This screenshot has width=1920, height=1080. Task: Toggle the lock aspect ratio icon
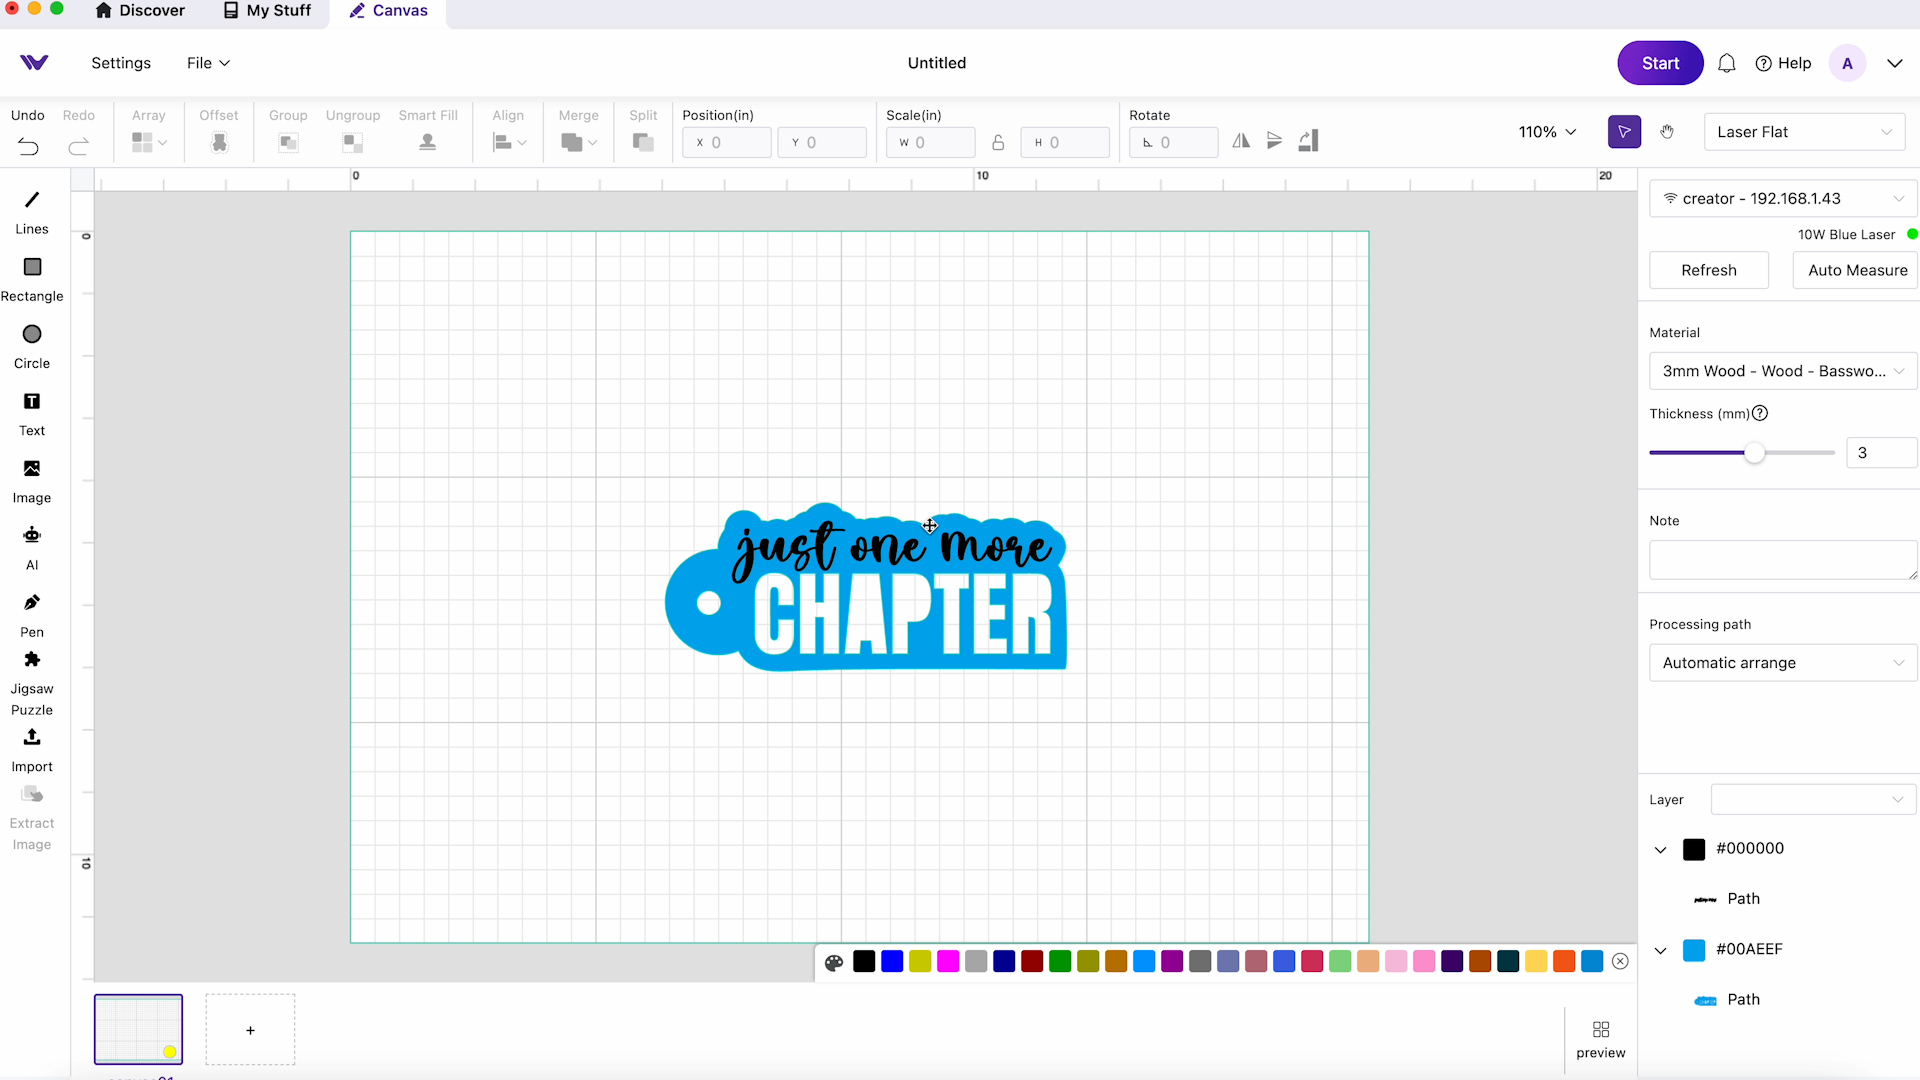click(x=997, y=141)
